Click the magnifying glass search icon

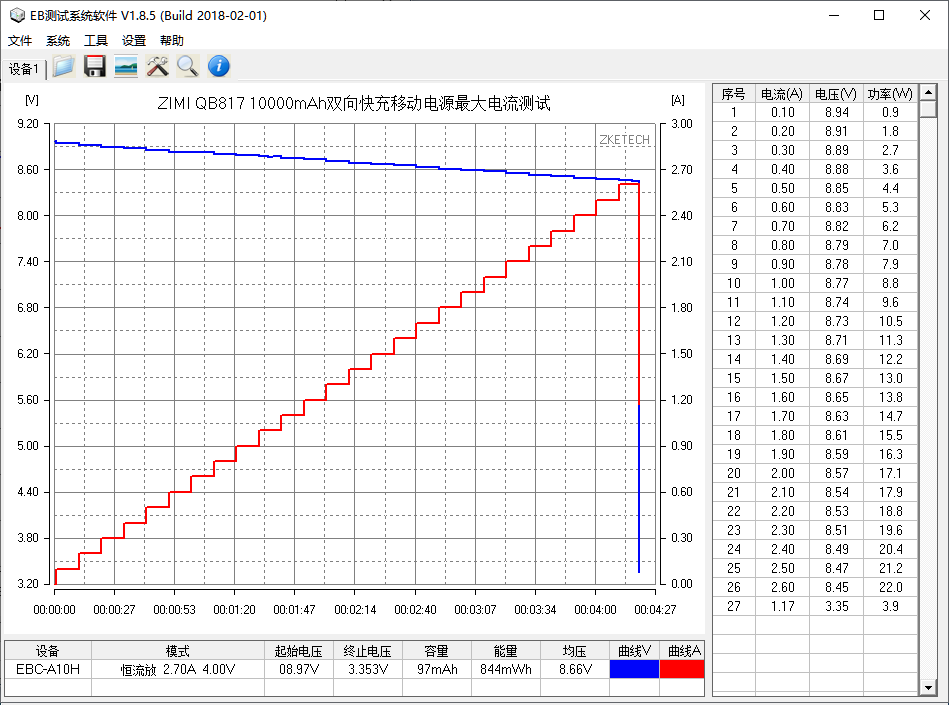point(188,66)
